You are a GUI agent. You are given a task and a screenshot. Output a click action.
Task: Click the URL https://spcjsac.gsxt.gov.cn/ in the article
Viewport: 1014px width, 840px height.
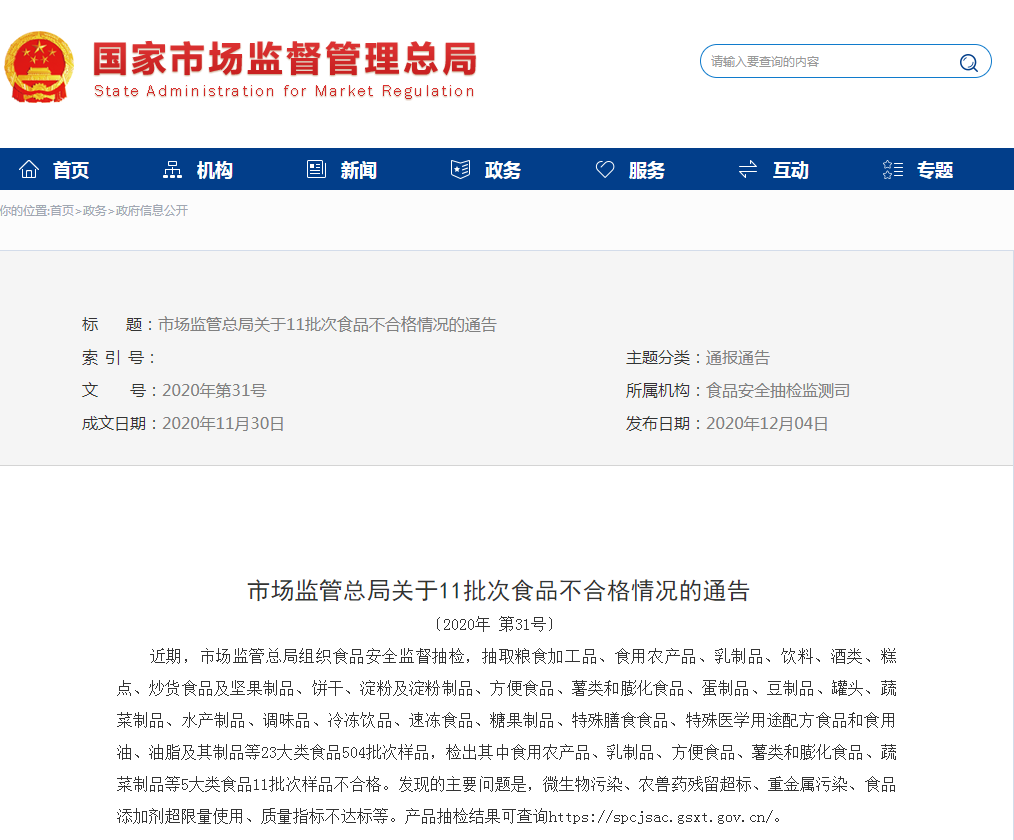click(660, 817)
